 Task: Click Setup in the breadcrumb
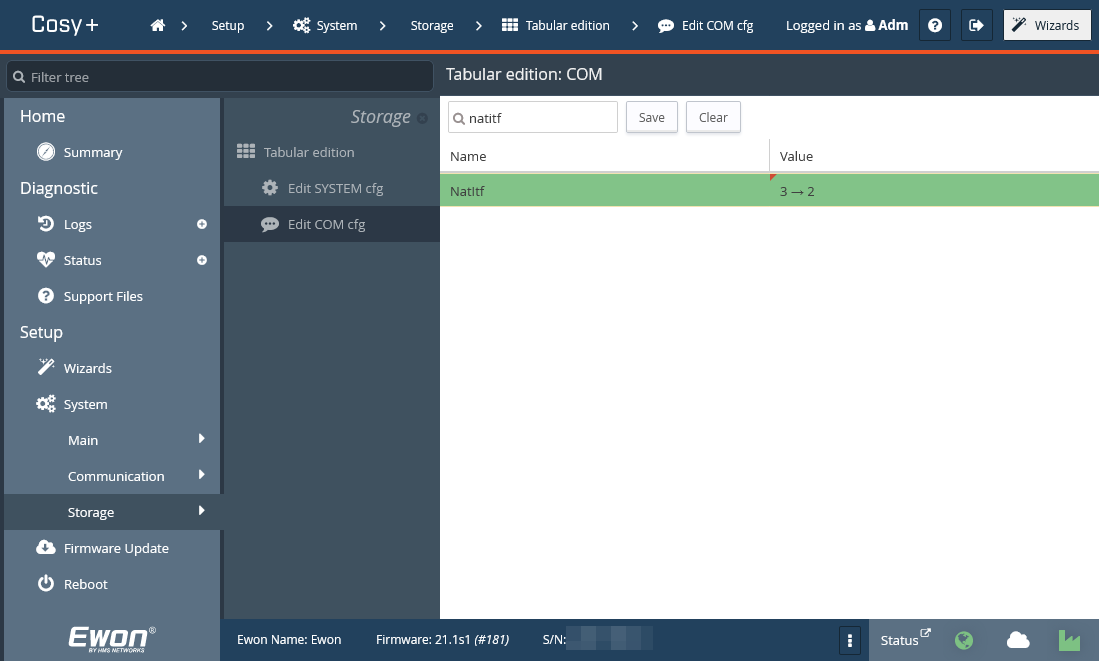(228, 25)
